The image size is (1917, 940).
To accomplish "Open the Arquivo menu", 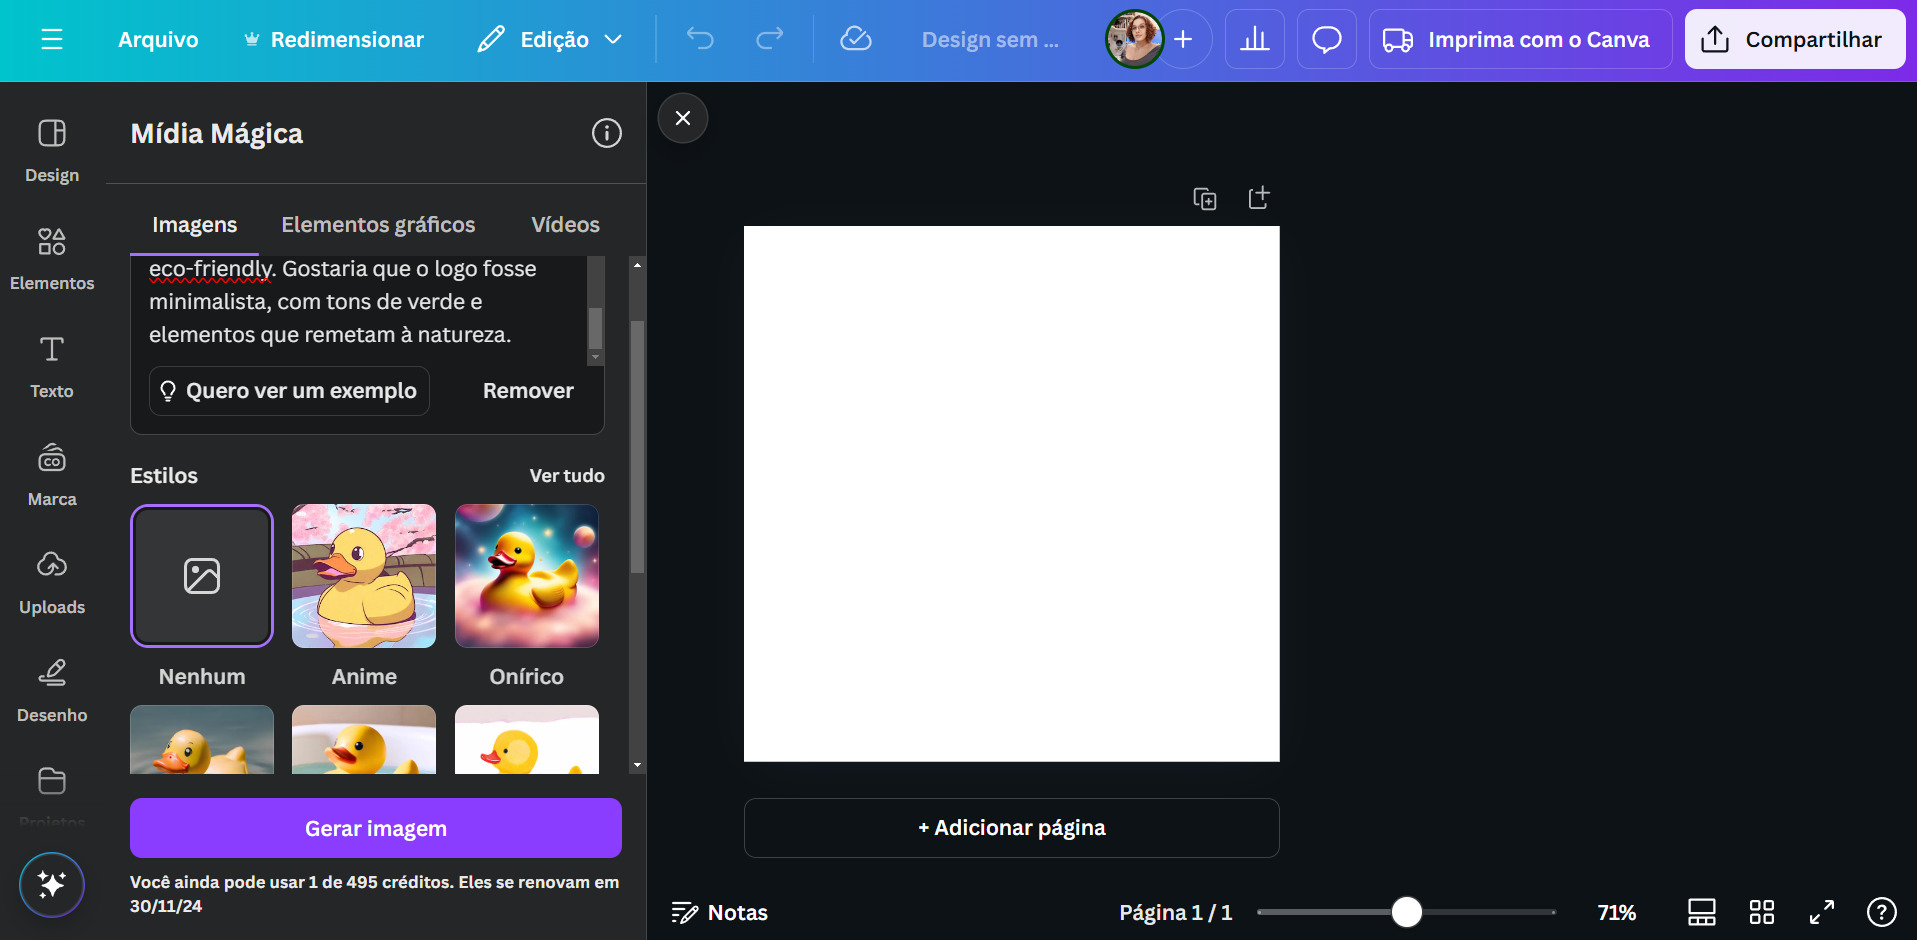I will pos(158,40).
